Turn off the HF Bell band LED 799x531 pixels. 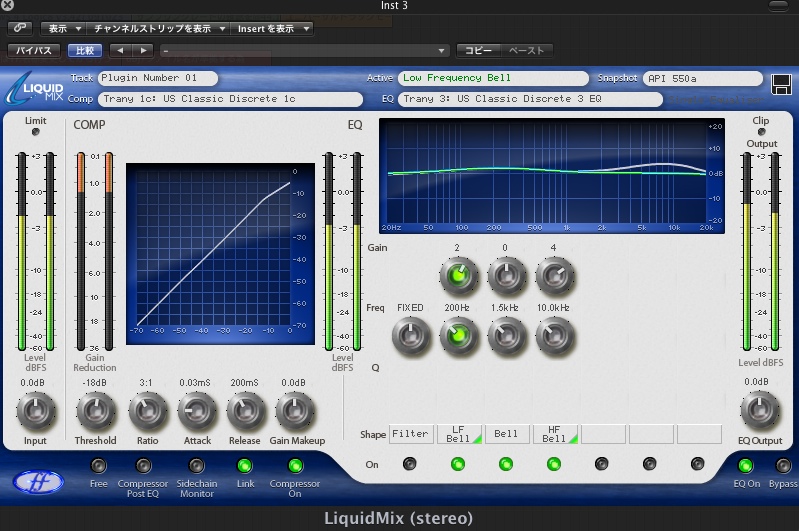coord(553,464)
